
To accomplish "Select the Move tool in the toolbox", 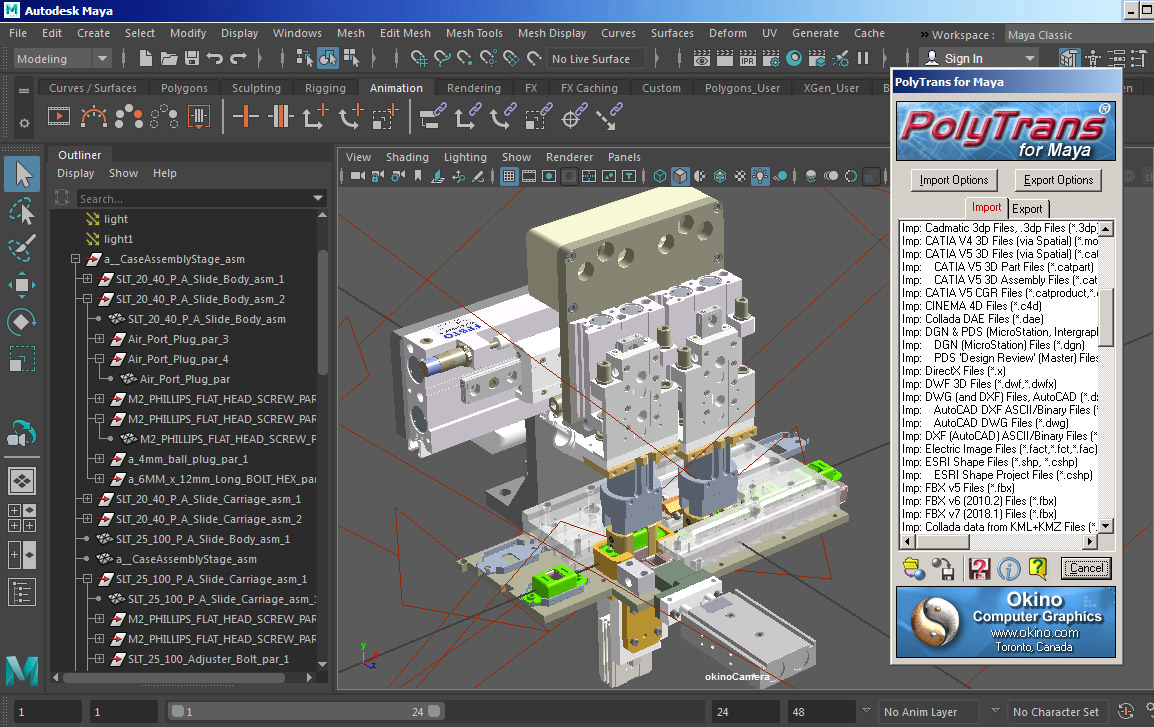I will [x=22, y=285].
